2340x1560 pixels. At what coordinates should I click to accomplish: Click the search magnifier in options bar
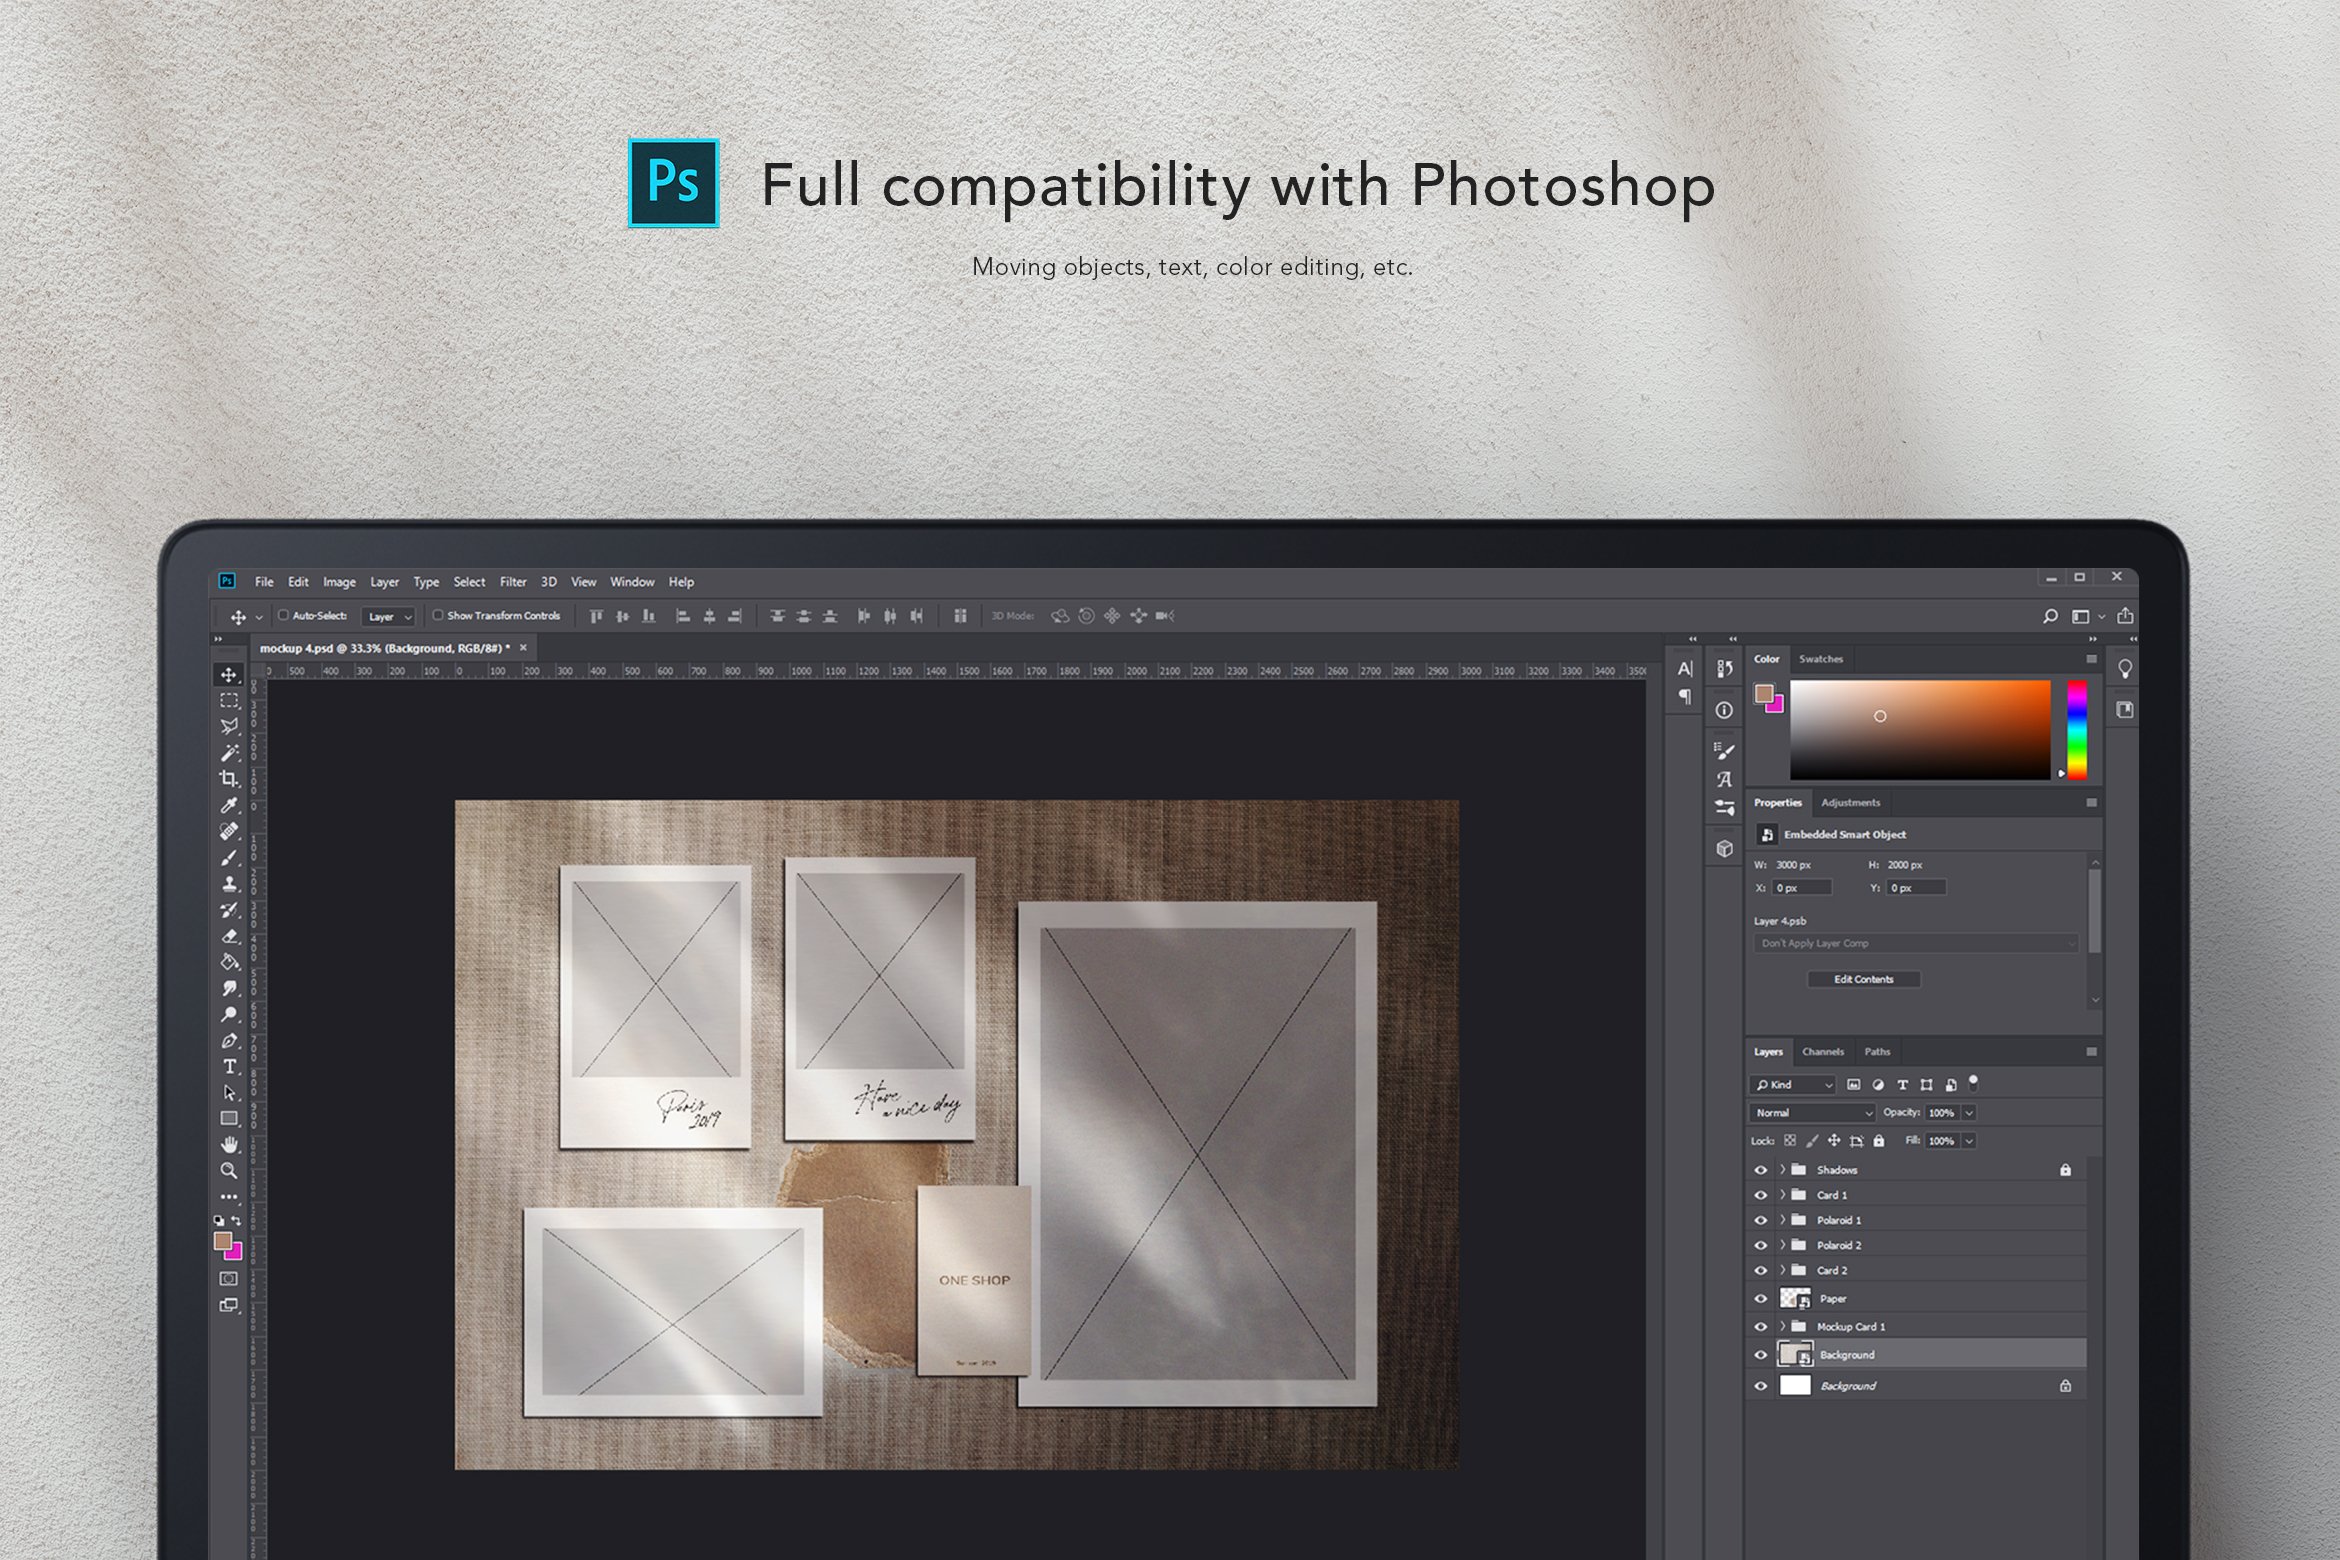[2050, 616]
